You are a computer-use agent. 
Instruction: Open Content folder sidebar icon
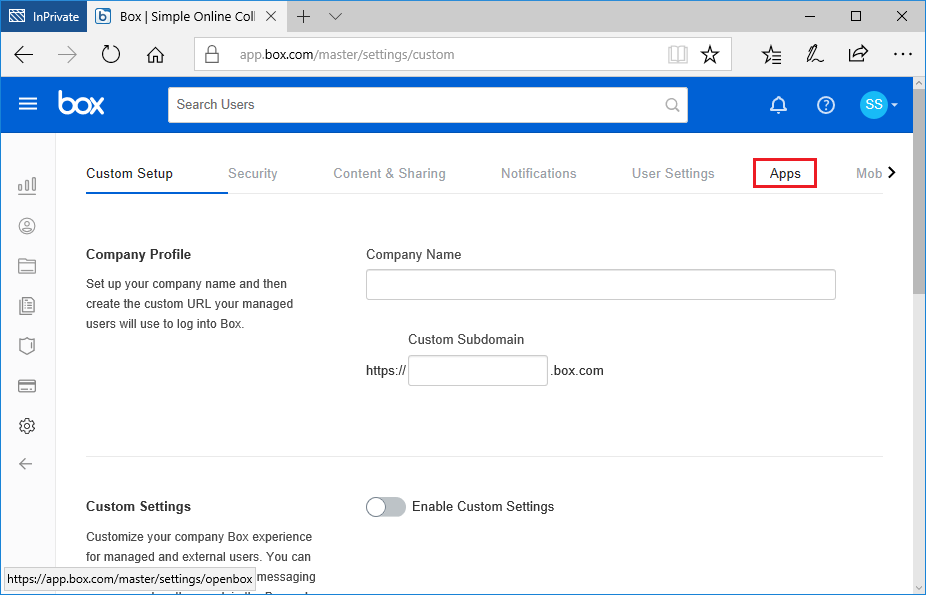(x=27, y=266)
